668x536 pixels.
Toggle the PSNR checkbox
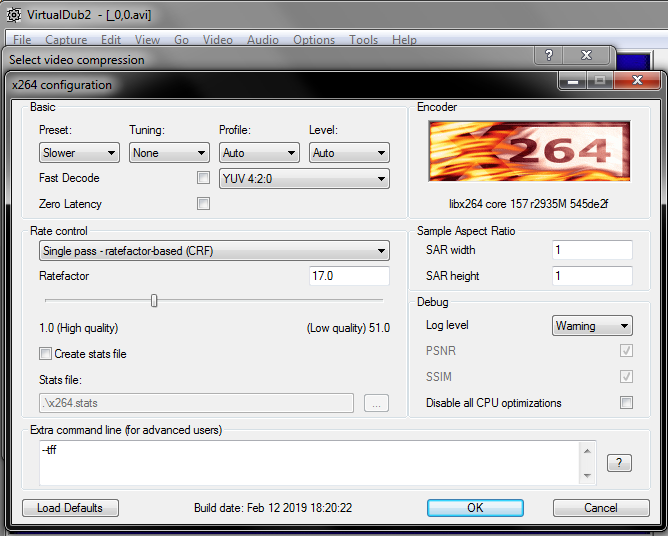(626, 351)
